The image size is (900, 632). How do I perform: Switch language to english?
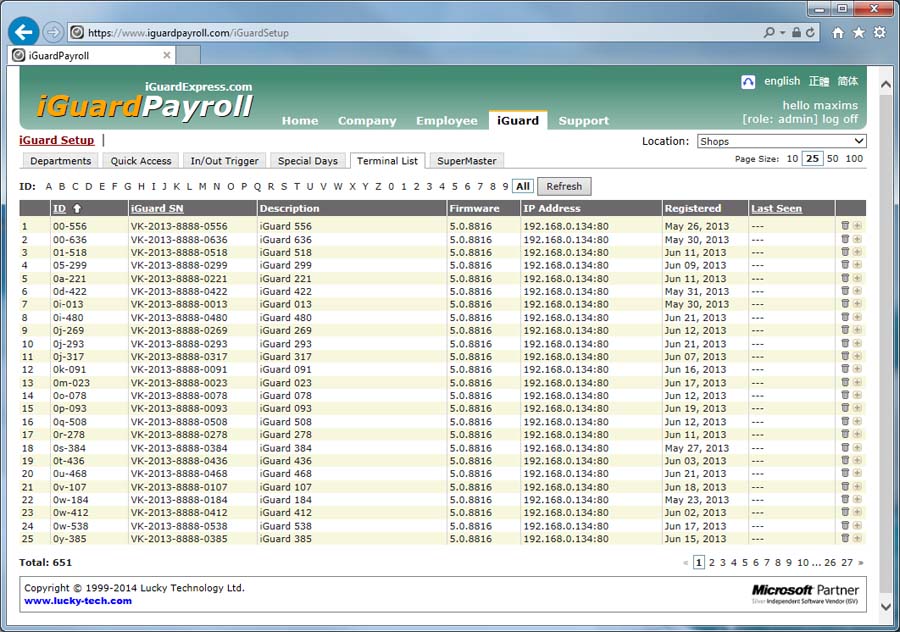[782, 81]
